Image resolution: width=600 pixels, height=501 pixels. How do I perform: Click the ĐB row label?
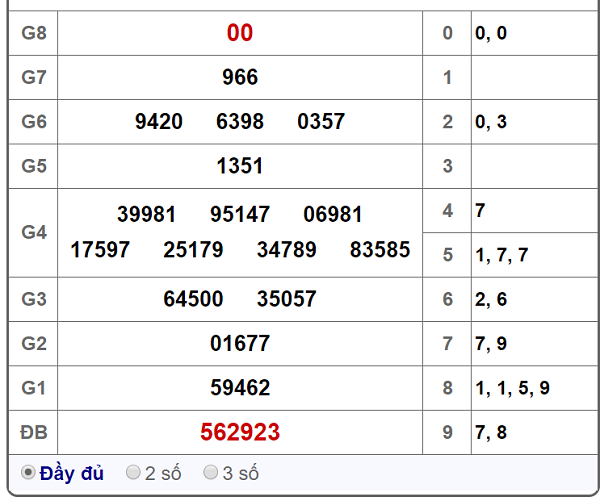point(34,432)
